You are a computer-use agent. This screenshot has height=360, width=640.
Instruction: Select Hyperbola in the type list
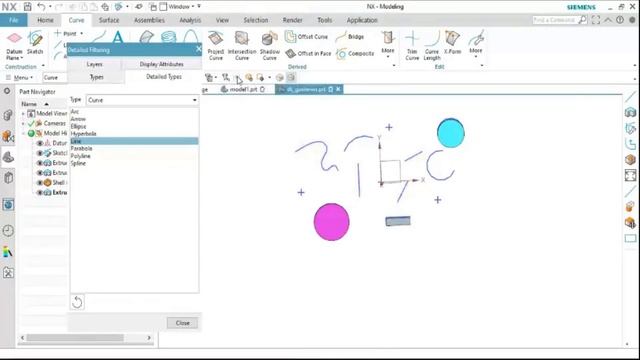[x=134, y=133]
